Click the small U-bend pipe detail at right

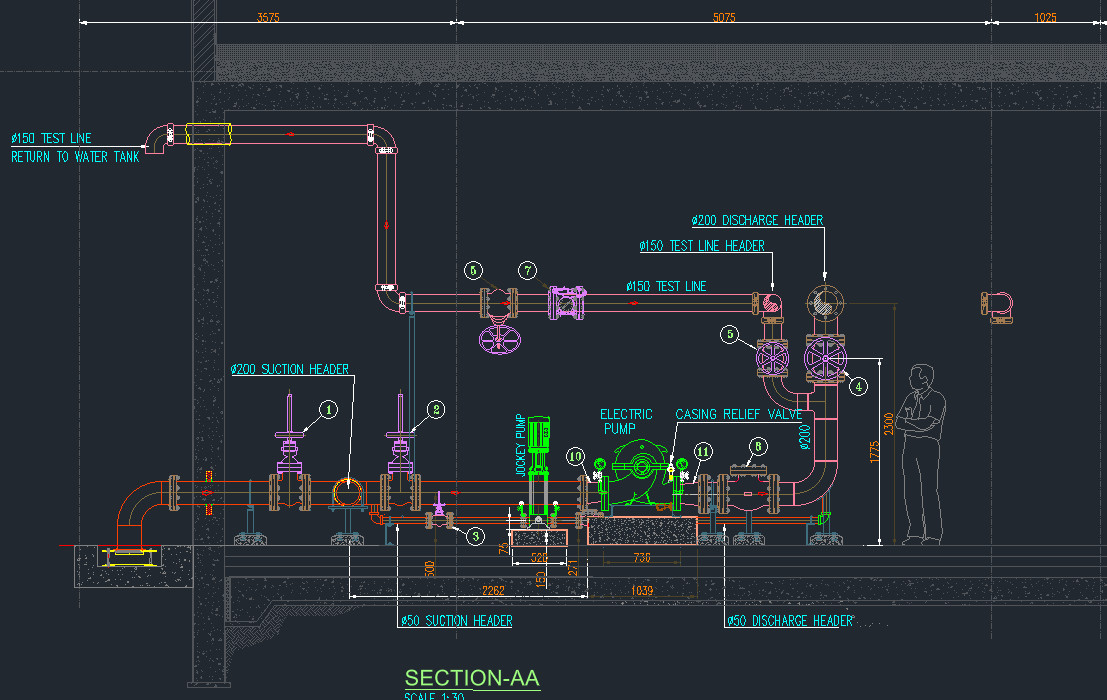click(997, 307)
